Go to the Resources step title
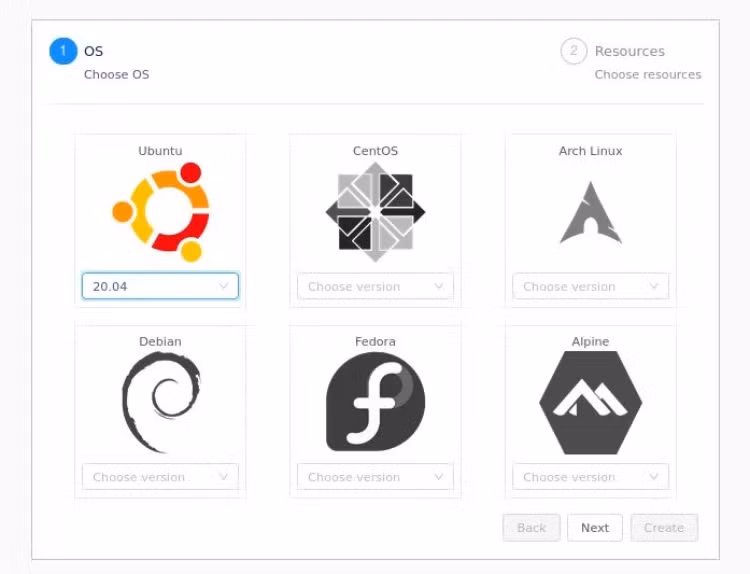 630,51
